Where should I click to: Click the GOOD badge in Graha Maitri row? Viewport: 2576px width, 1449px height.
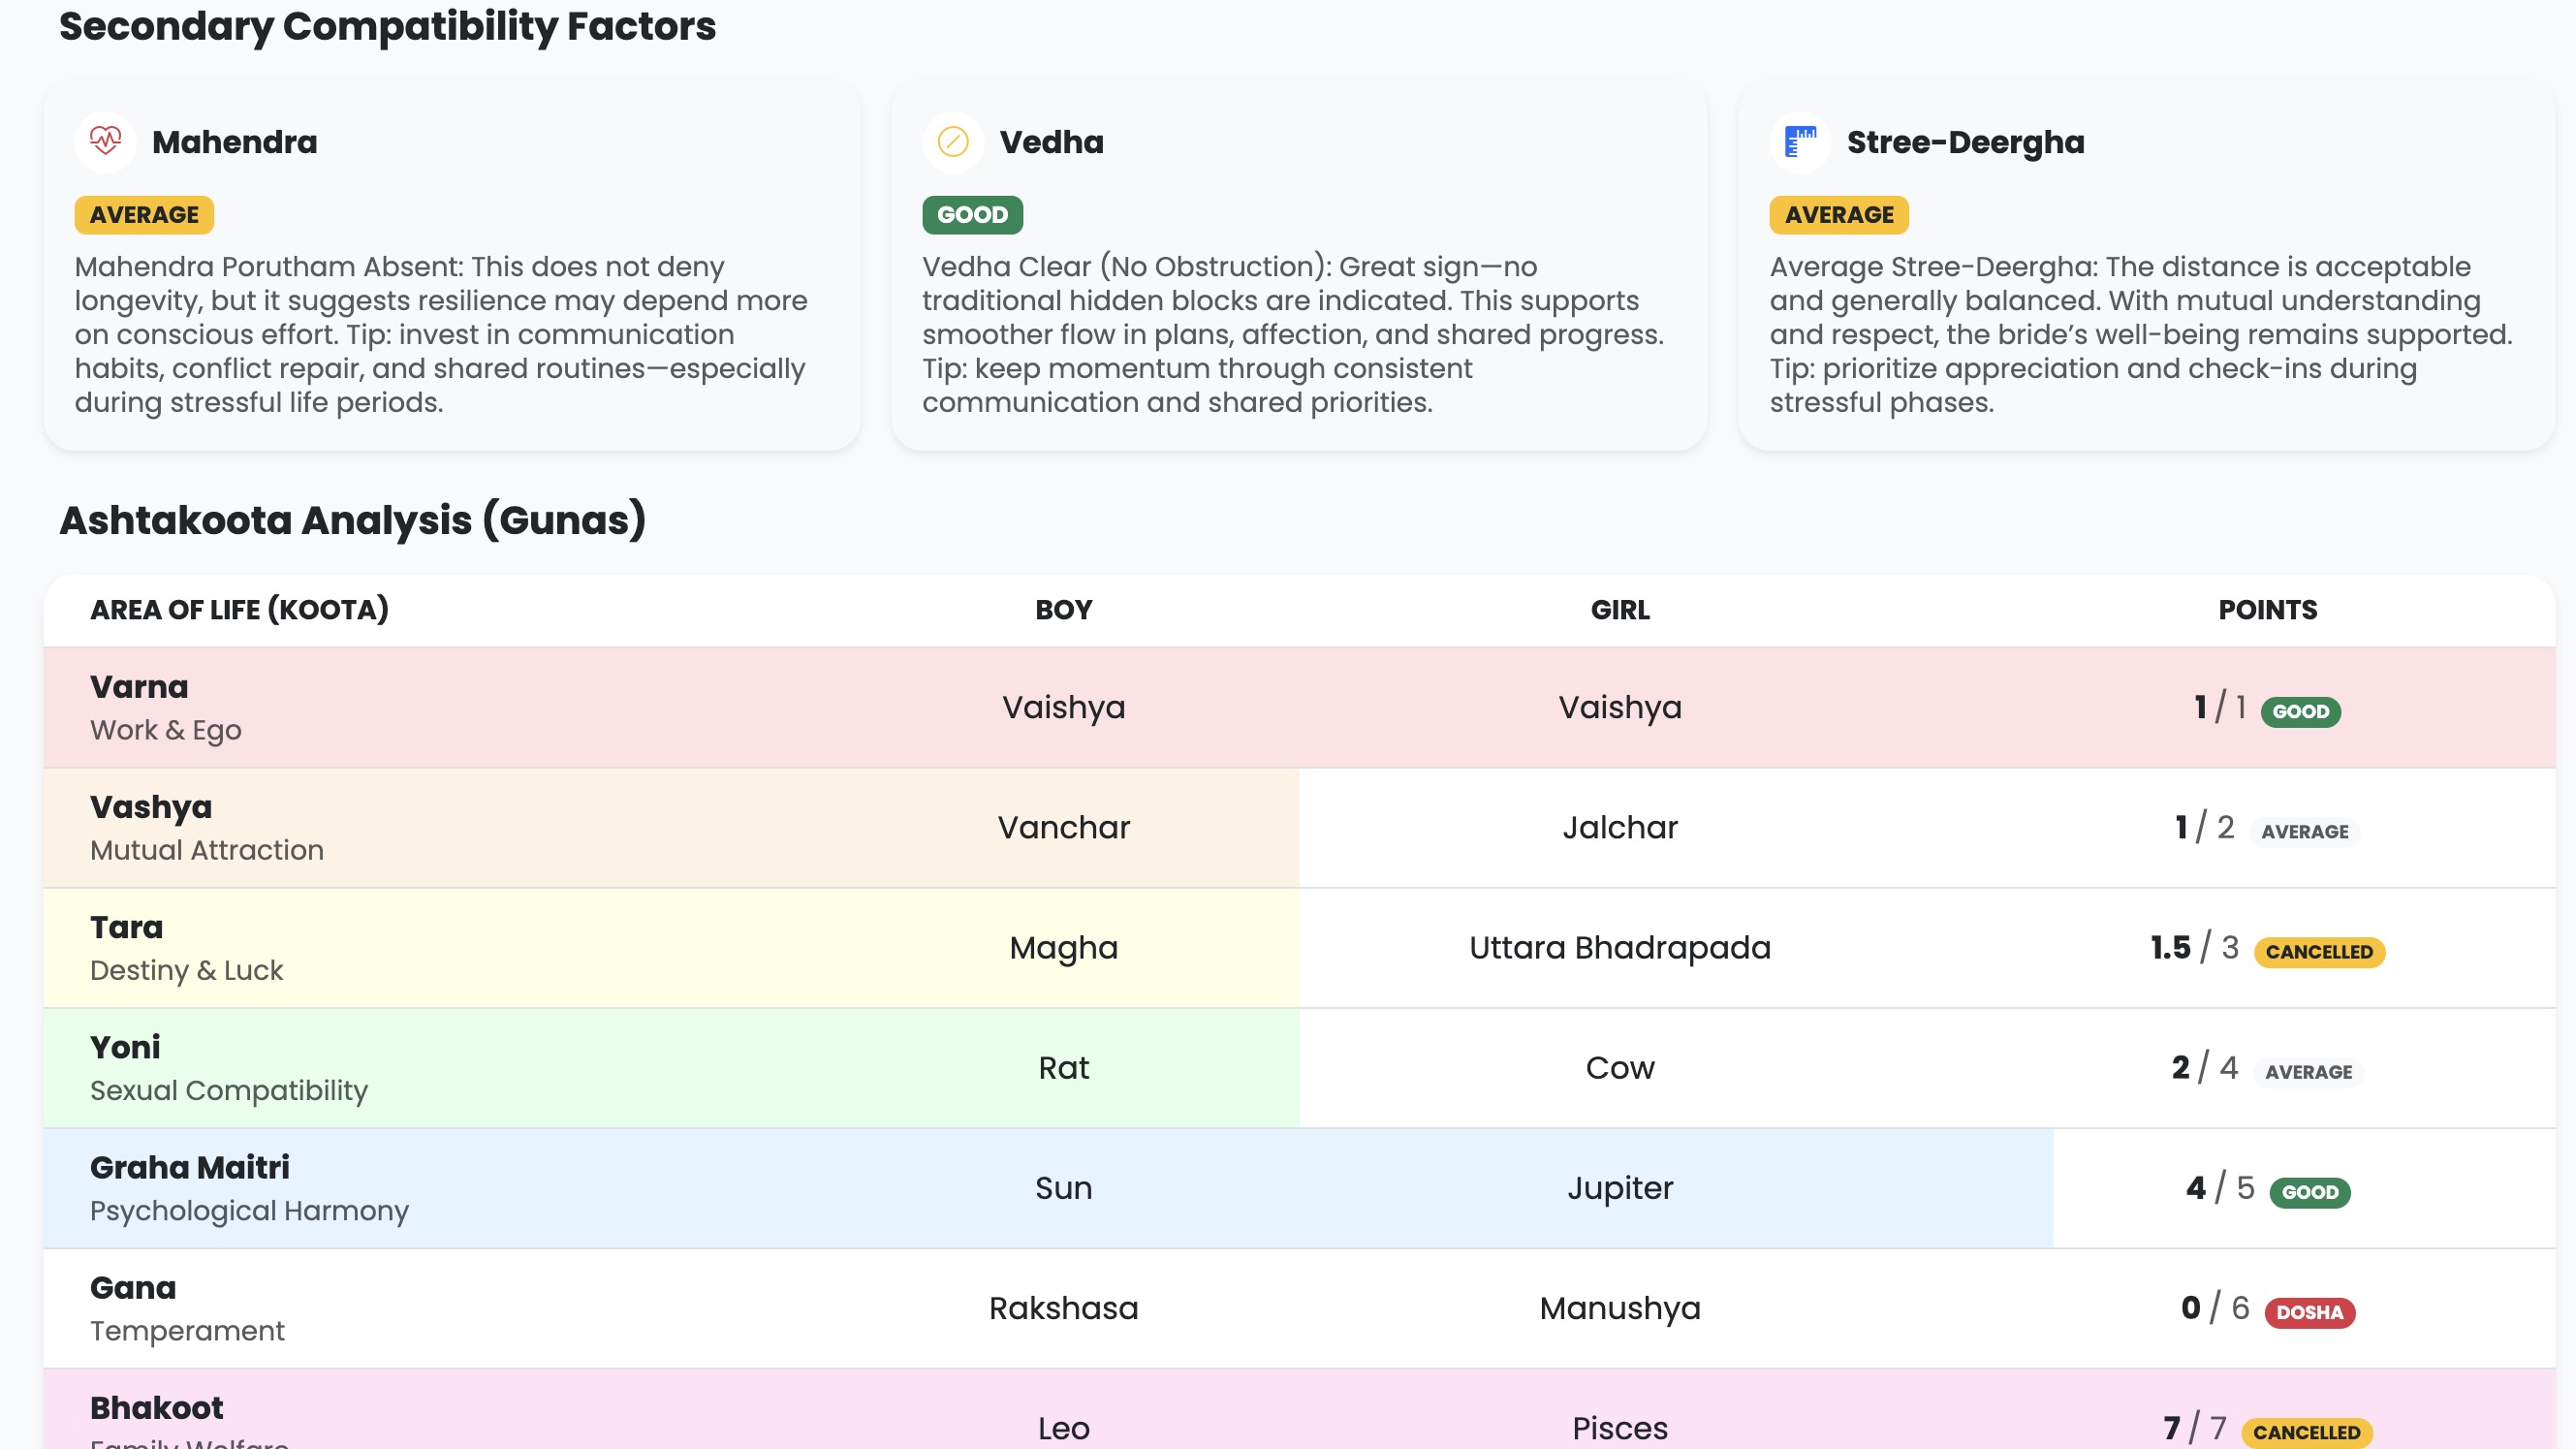point(2309,1192)
